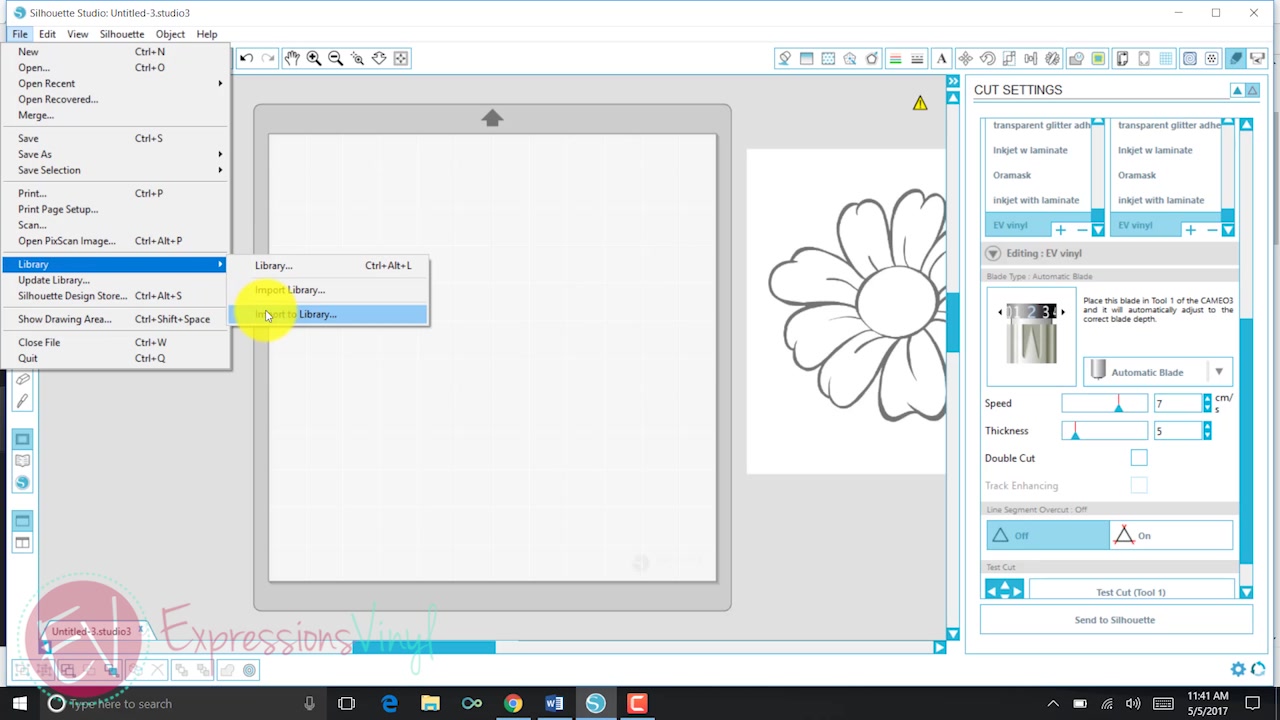1280x720 pixels.
Task: Open the Rotate panel icon
Action: pos(987,59)
